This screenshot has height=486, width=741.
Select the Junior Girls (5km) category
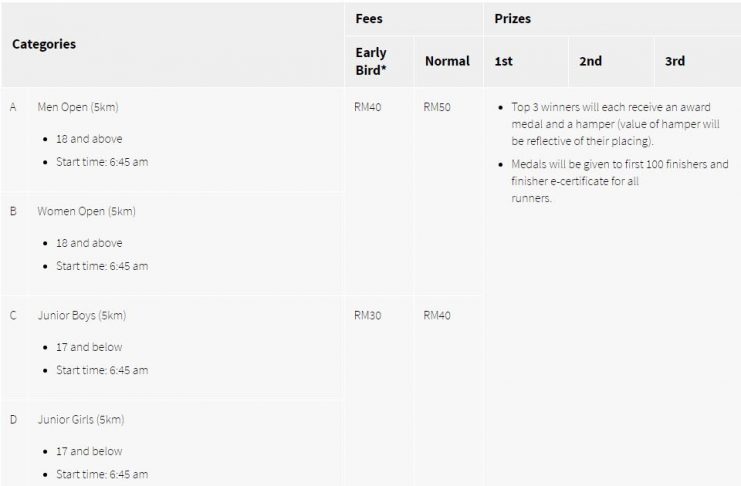point(81,419)
